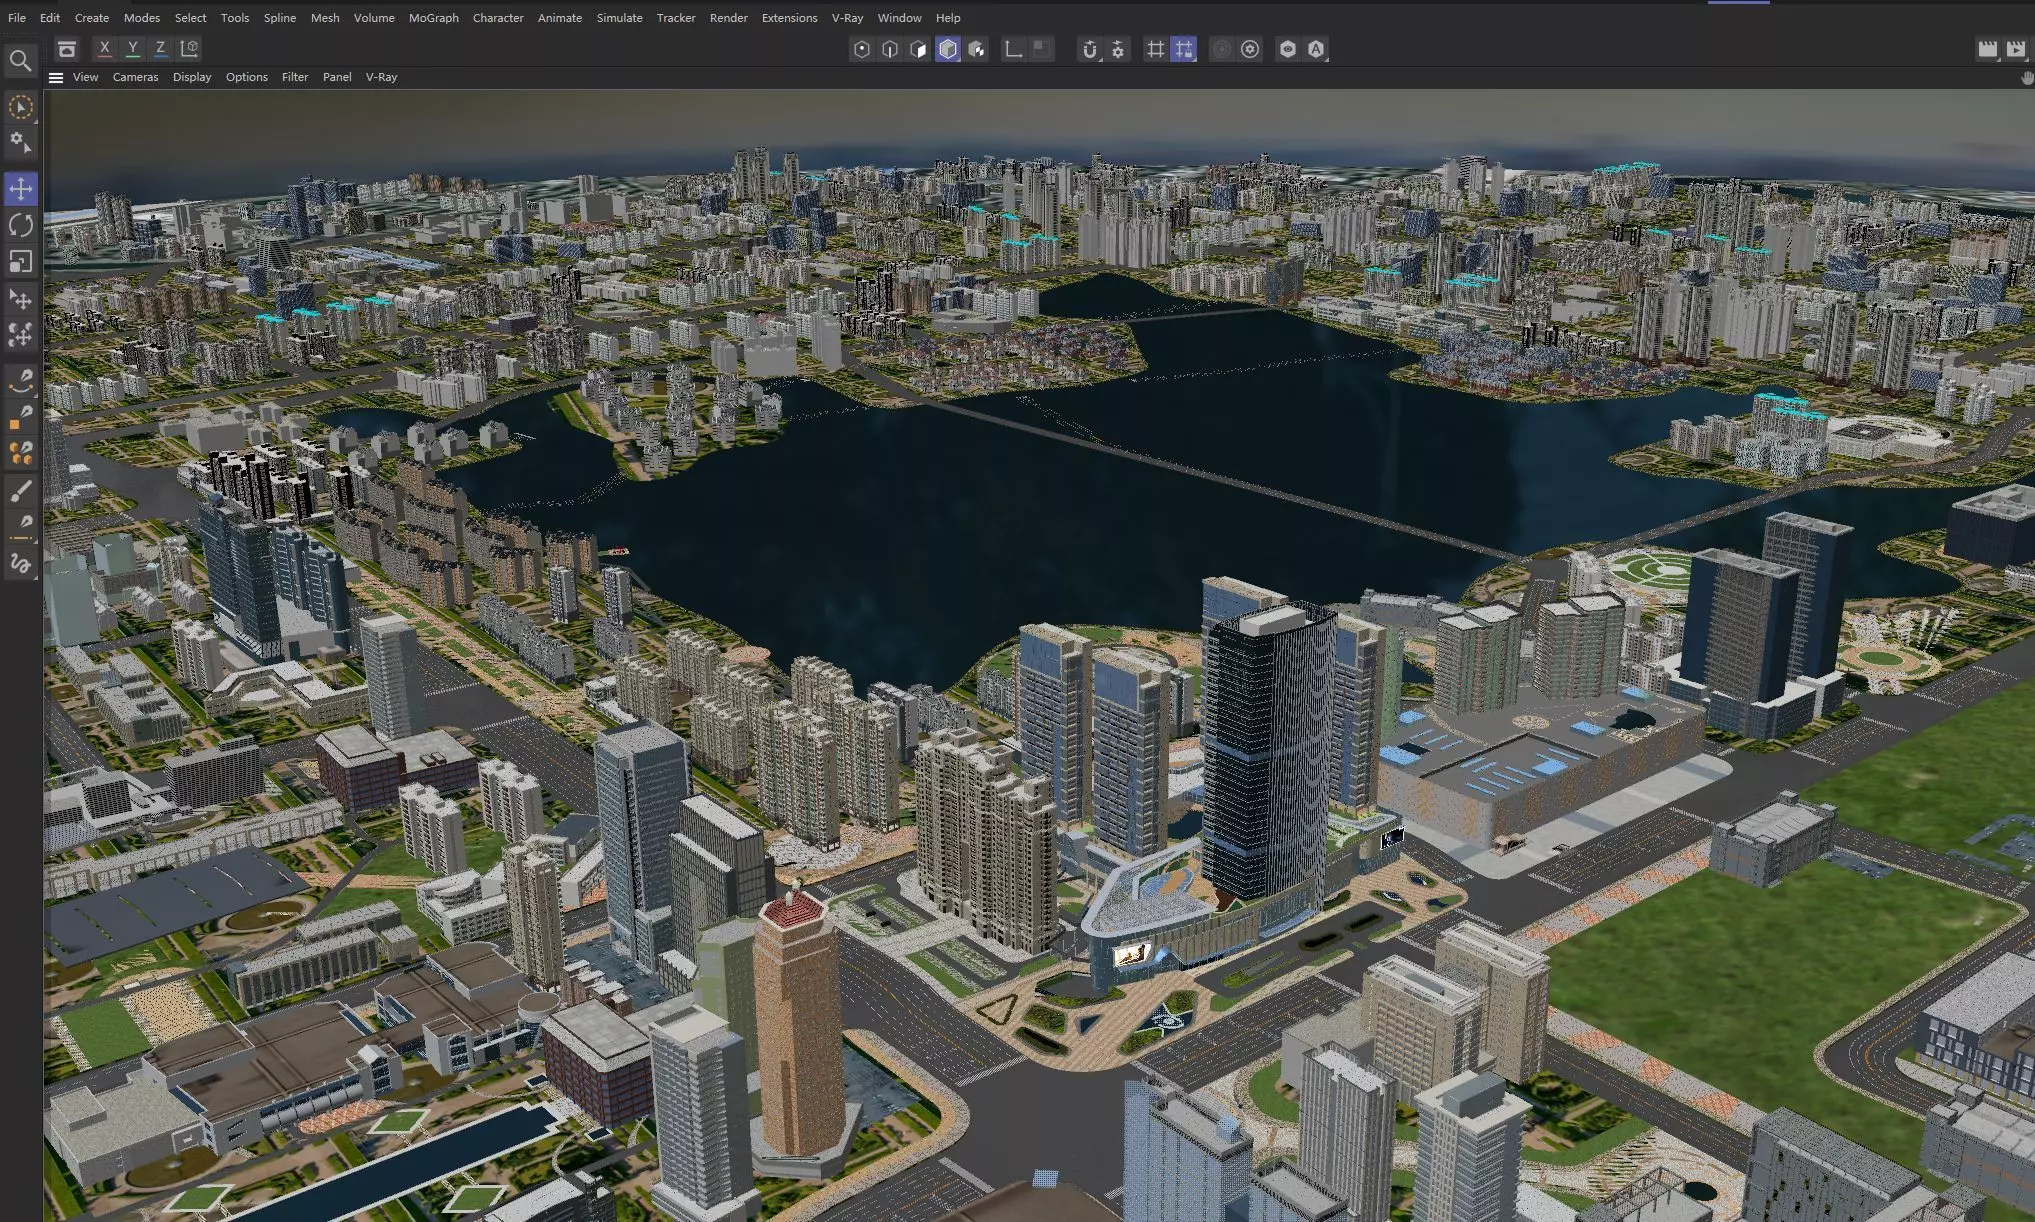Click the viewport pan hand icon
2035x1222 pixels.
[2027, 77]
